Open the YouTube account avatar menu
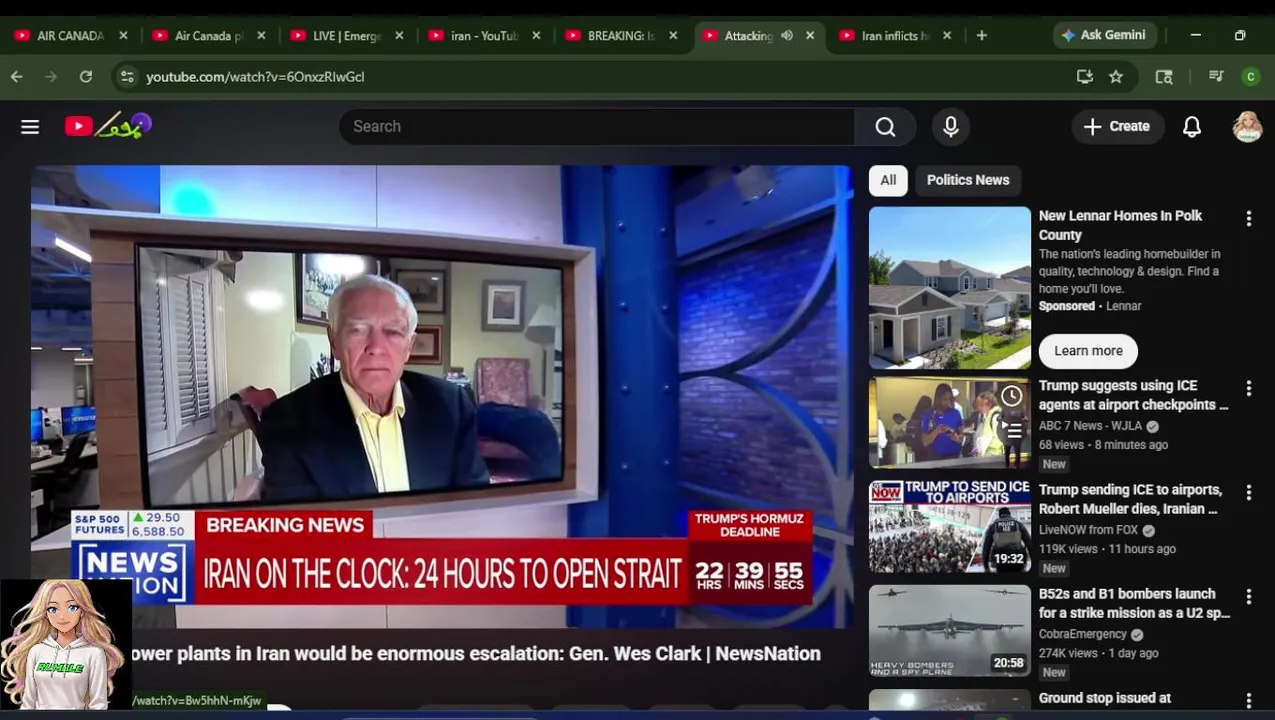This screenshot has width=1275, height=720. [1247, 126]
